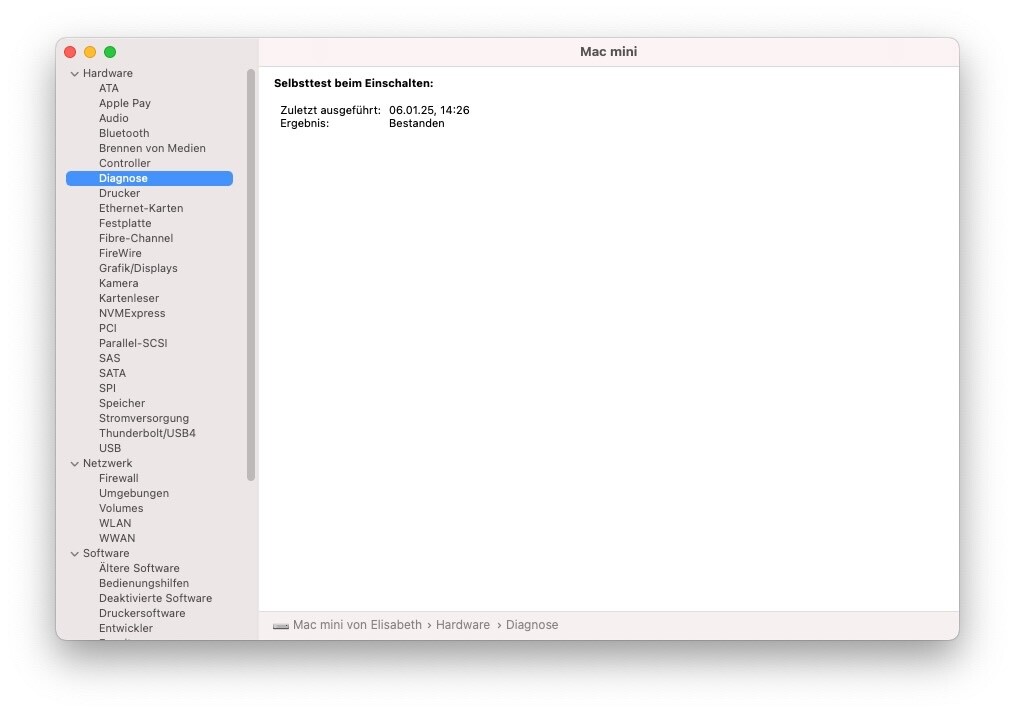Viewport: 1015px width, 714px height.
Task: Show Bluetooth hardware information
Action: click(124, 133)
